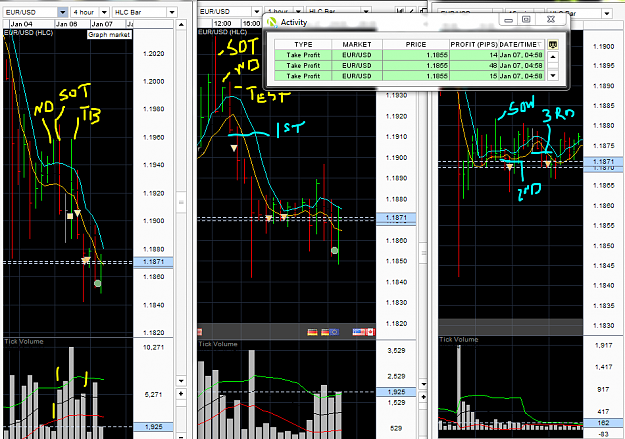
Task: Click the PRICE column header
Action: pos(416,44)
